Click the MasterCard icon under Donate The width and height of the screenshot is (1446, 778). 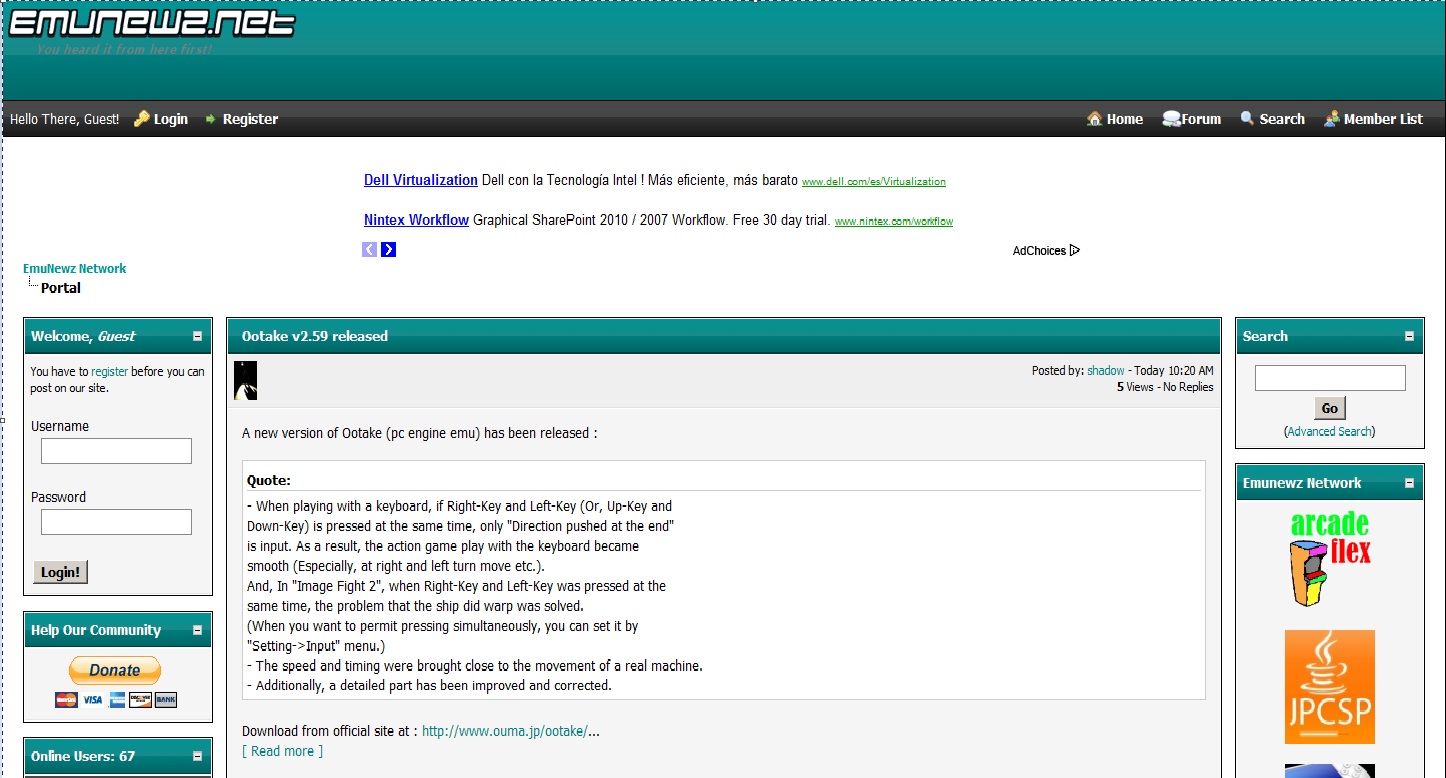(66, 700)
